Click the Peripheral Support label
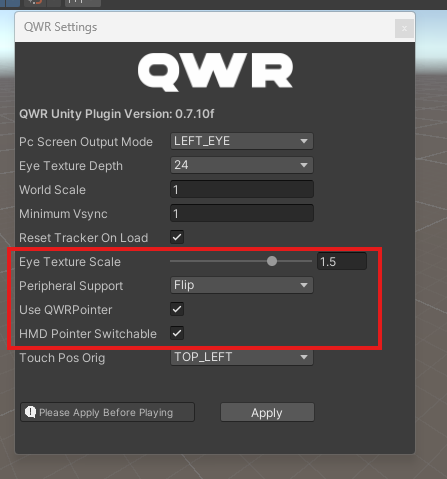Viewport: 447px width, 479px height. 71,286
